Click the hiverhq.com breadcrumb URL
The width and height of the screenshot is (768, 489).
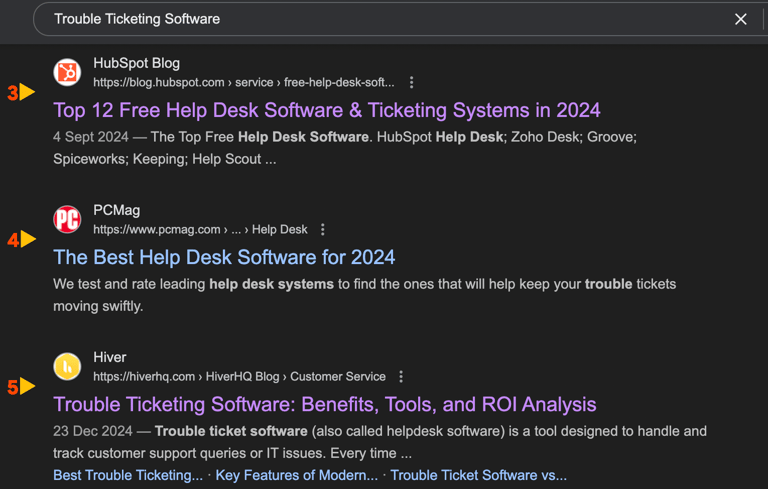coord(240,376)
